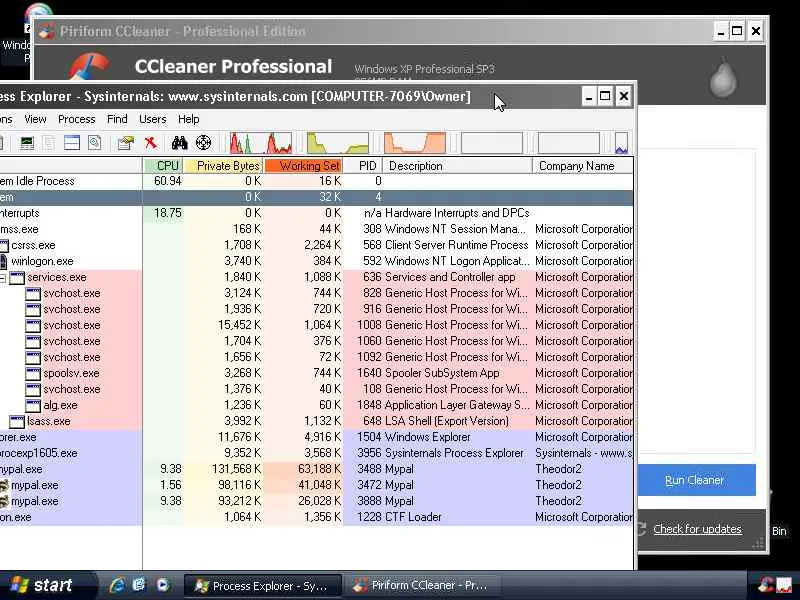Open the Help menu
This screenshot has width=800, height=600.
pyautogui.click(x=189, y=119)
